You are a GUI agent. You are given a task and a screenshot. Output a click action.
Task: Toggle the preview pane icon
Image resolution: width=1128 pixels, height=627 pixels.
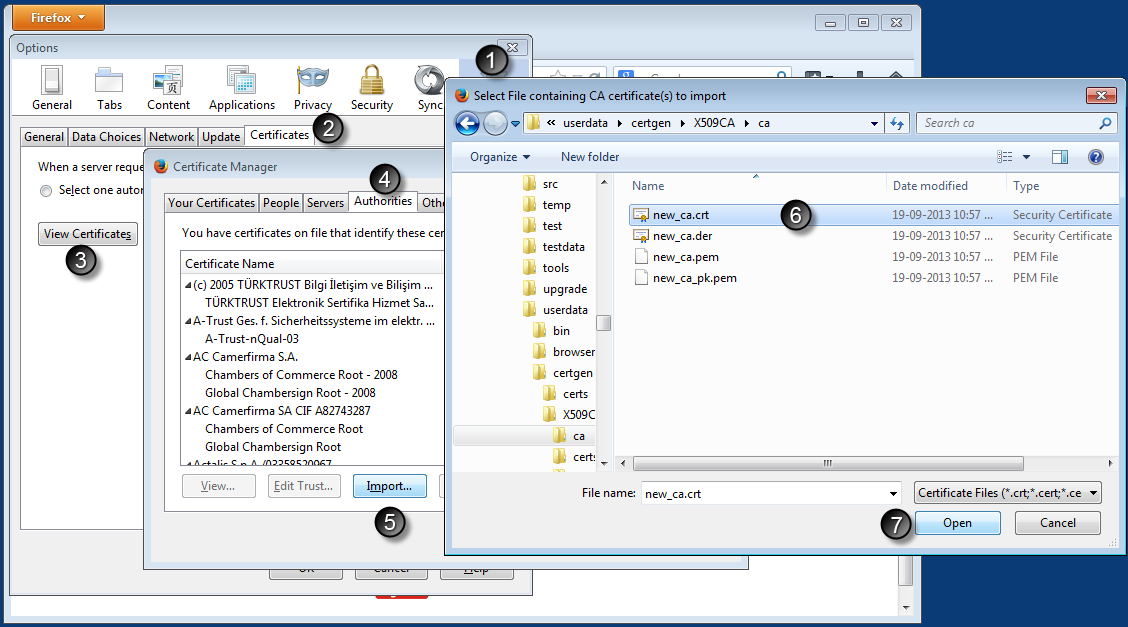[1060, 157]
